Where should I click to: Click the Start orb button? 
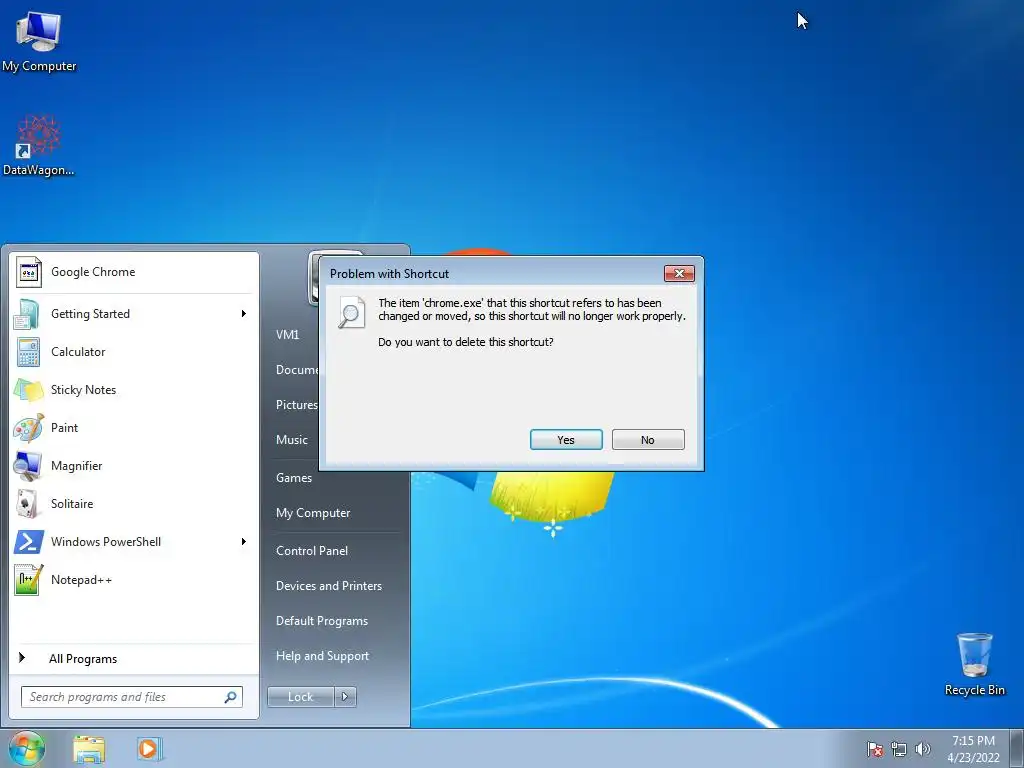click(x=27, y=748)
